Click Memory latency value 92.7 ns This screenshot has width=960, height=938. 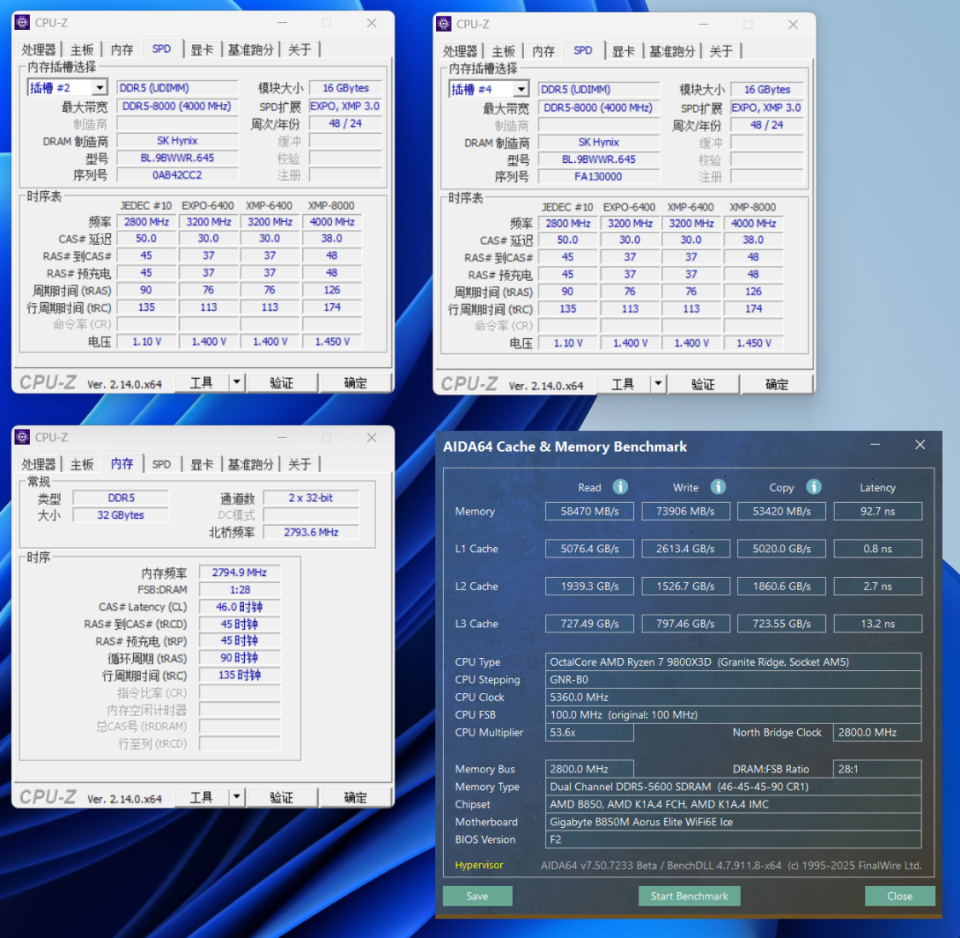coord(878,511)
